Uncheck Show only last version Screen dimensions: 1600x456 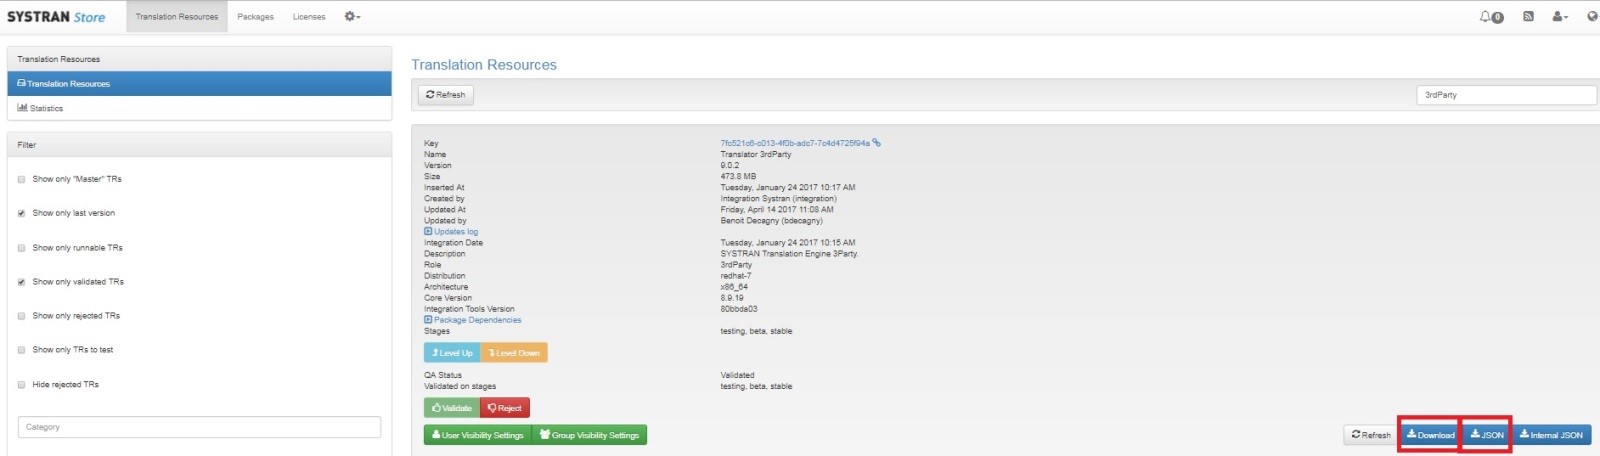(x=21, y=213)
